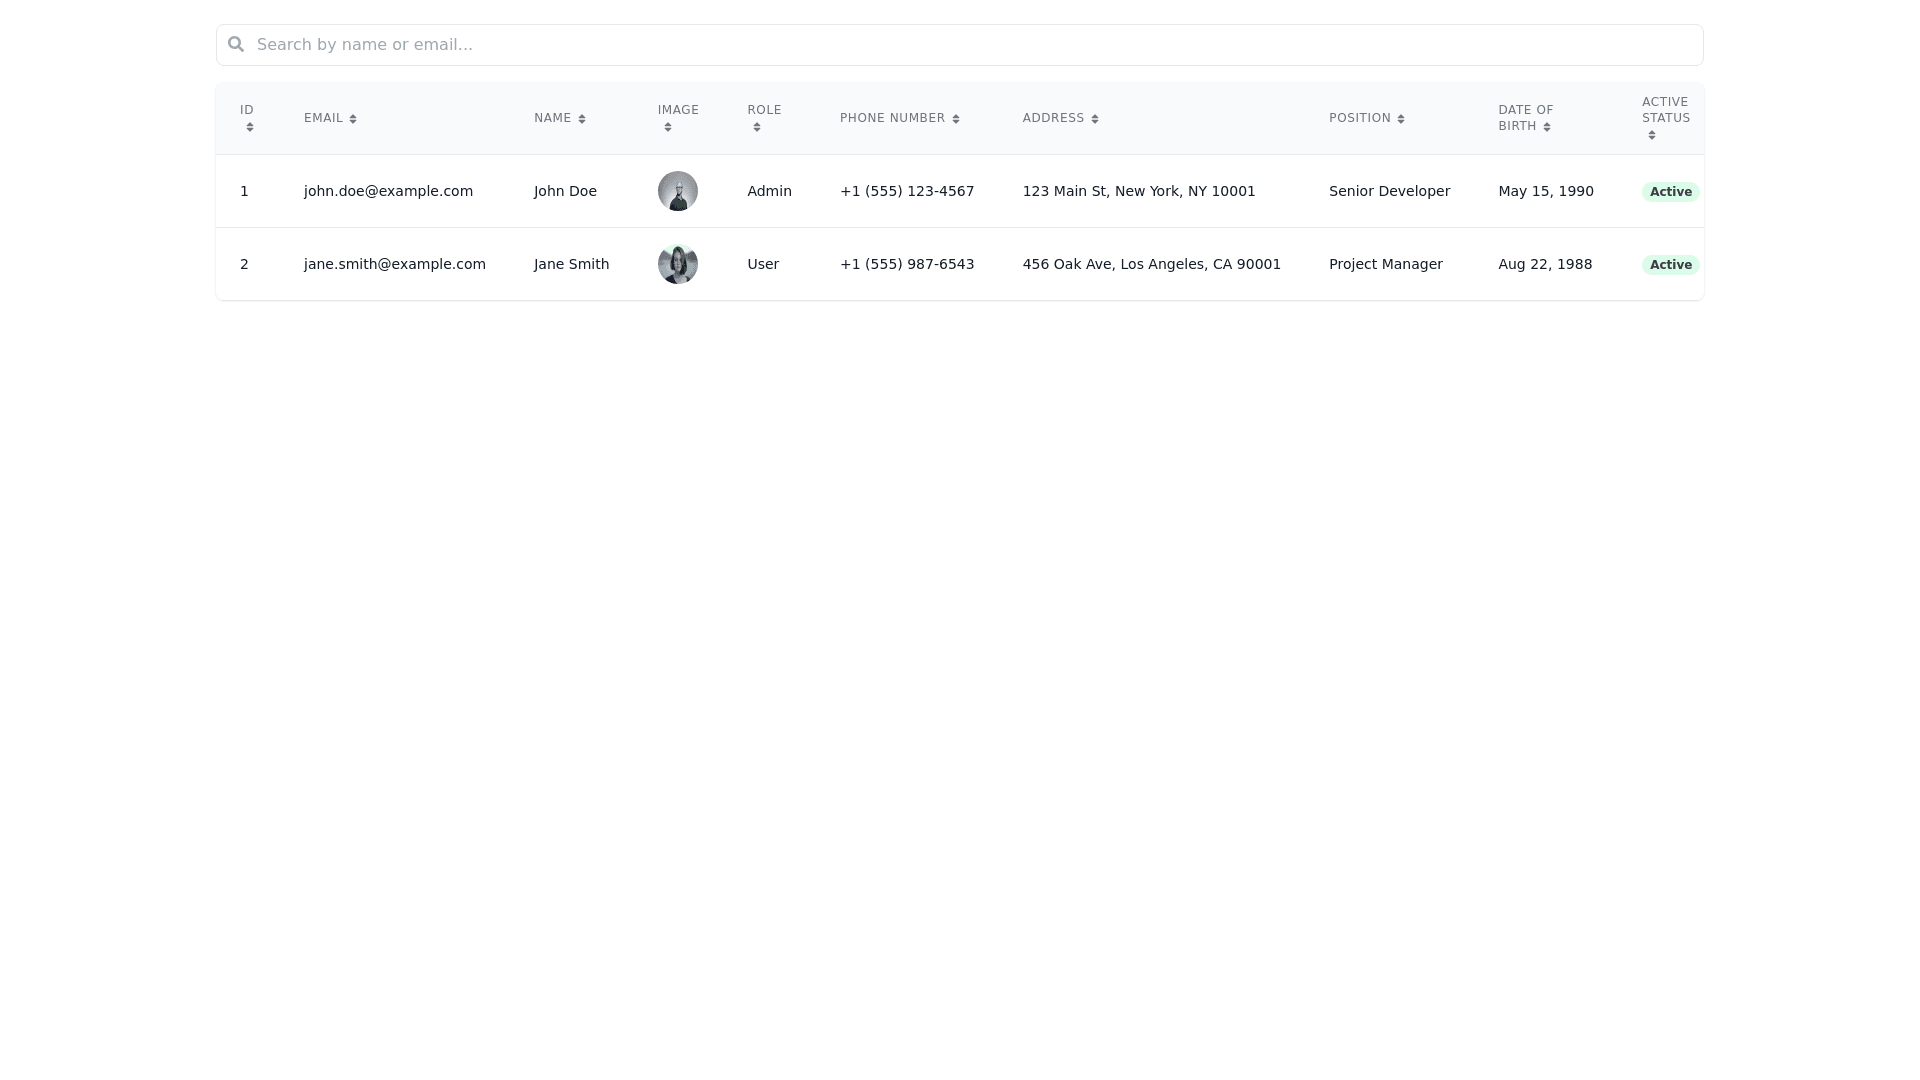Image resolution: width=1920 pixels, height=1080 pixels.
Task: Select John Doe's Admin role cell
Action: pos(769,191)
